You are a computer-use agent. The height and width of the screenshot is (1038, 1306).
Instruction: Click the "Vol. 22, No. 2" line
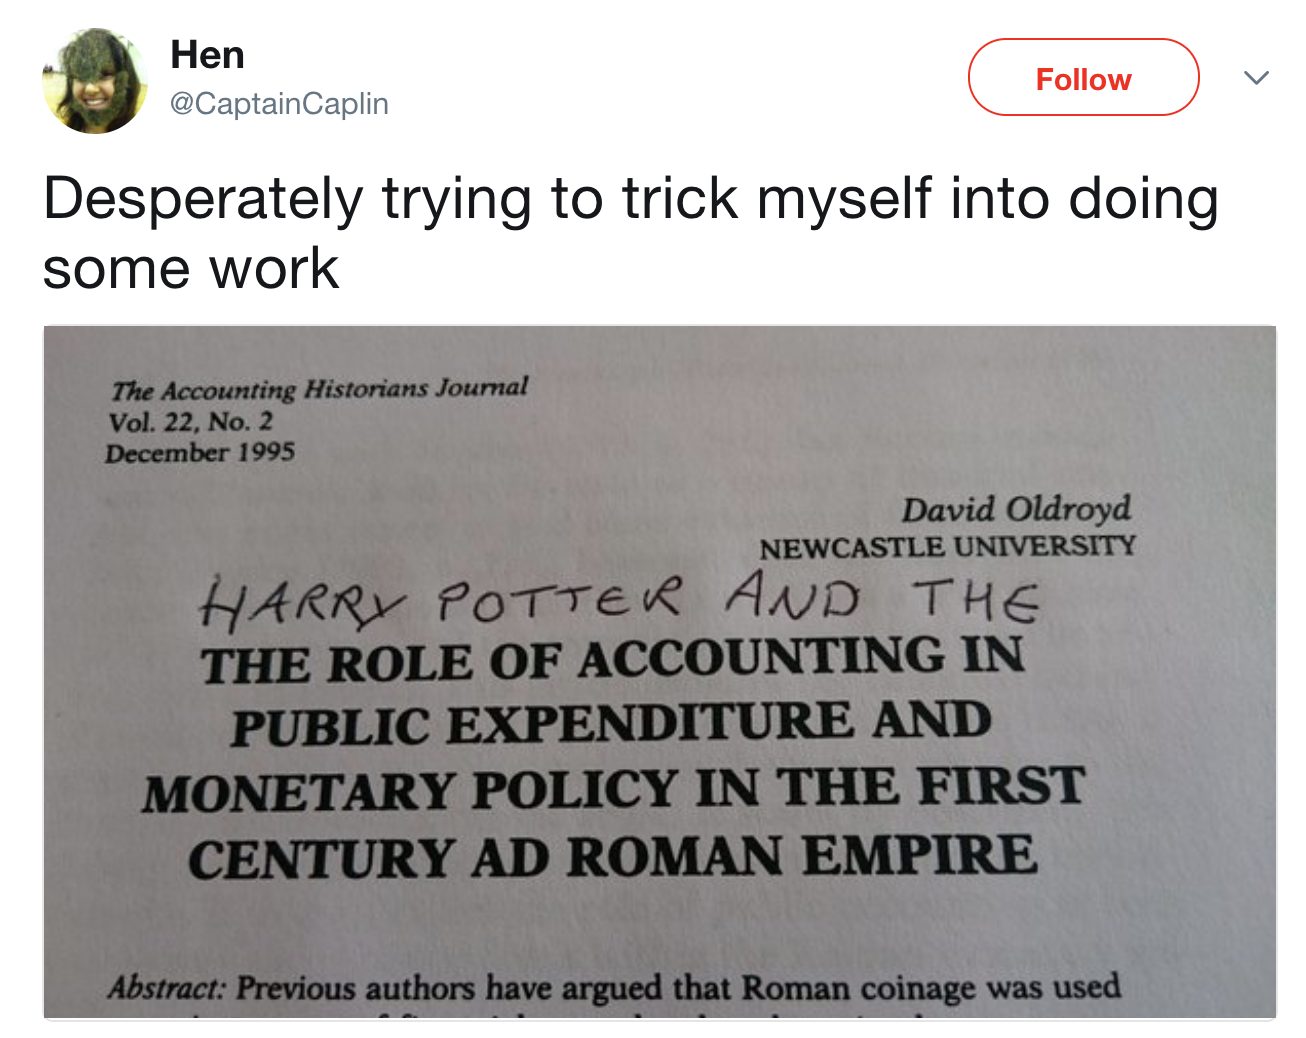click(x=191, y=421)
